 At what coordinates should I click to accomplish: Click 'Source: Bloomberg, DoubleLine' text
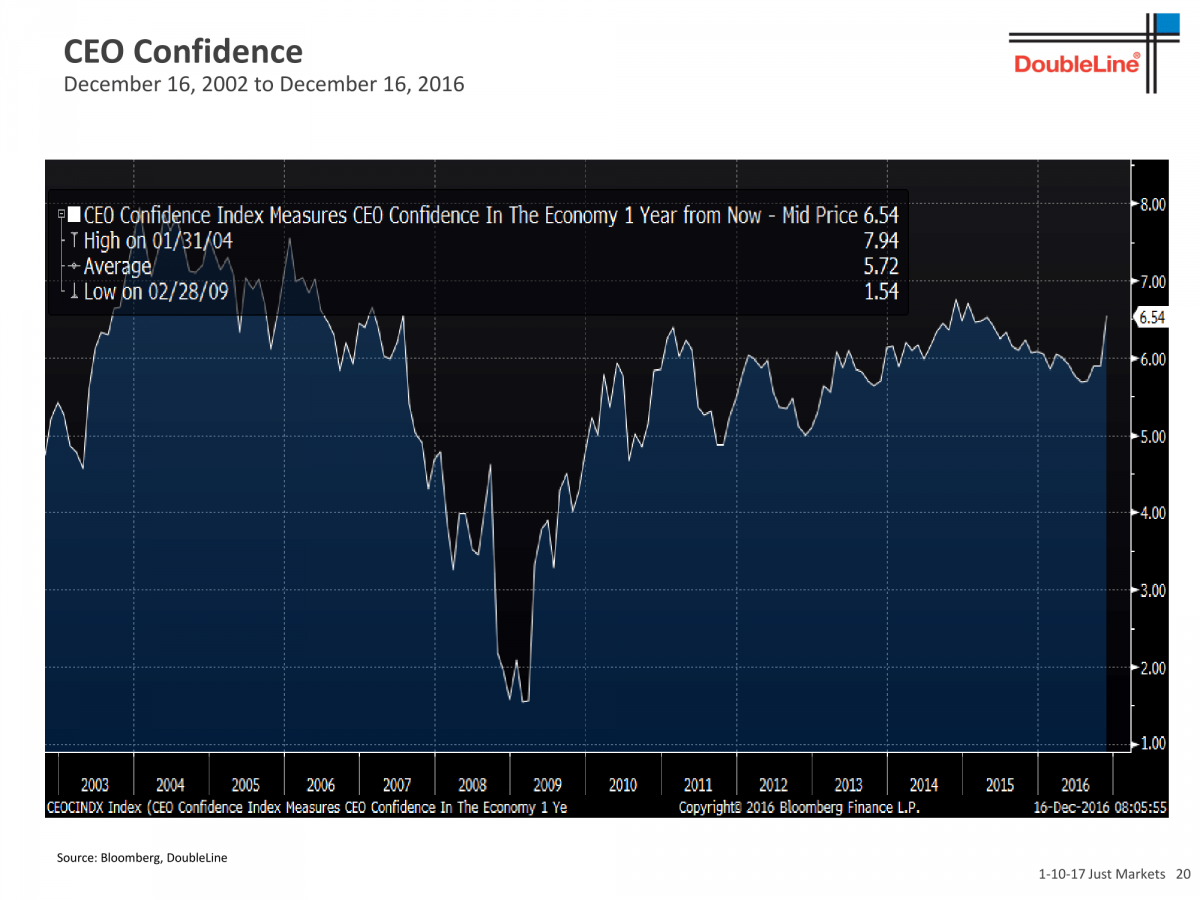tap(142, 857)
